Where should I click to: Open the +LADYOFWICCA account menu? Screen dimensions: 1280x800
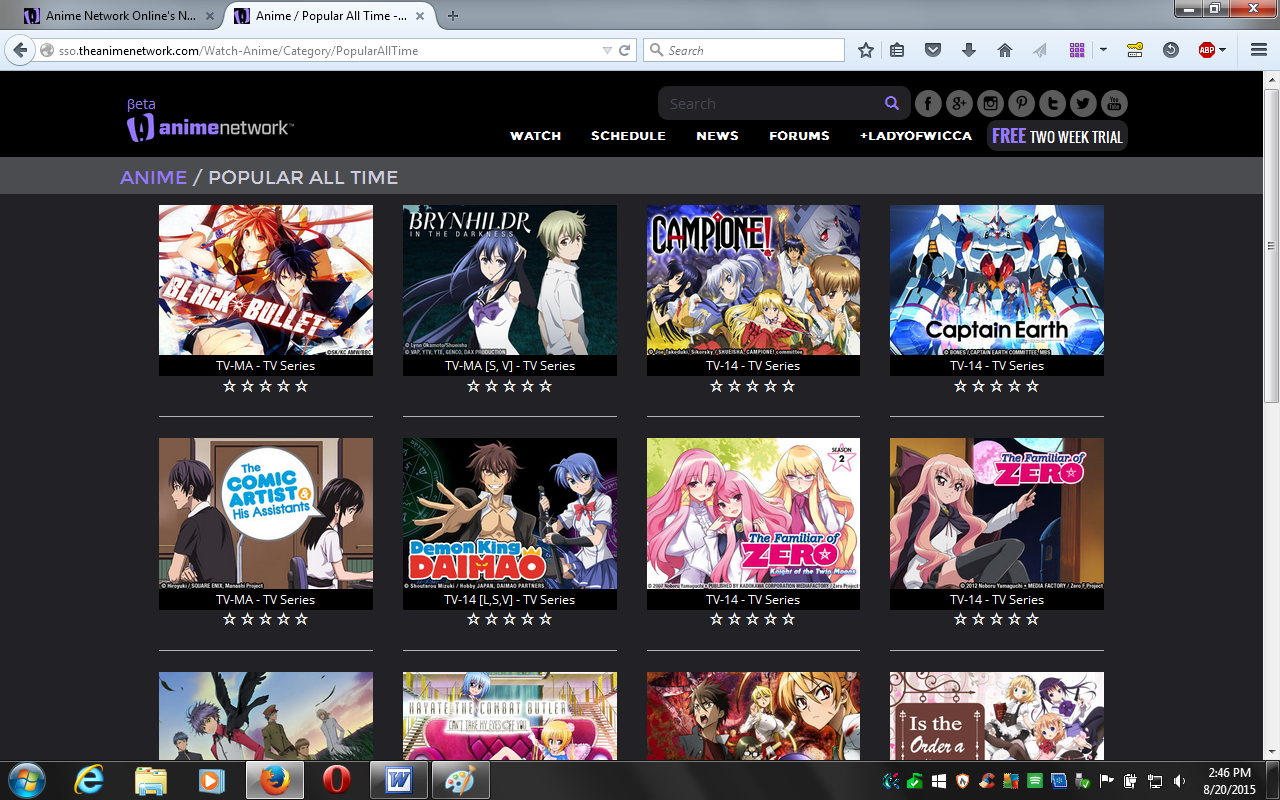915,136
